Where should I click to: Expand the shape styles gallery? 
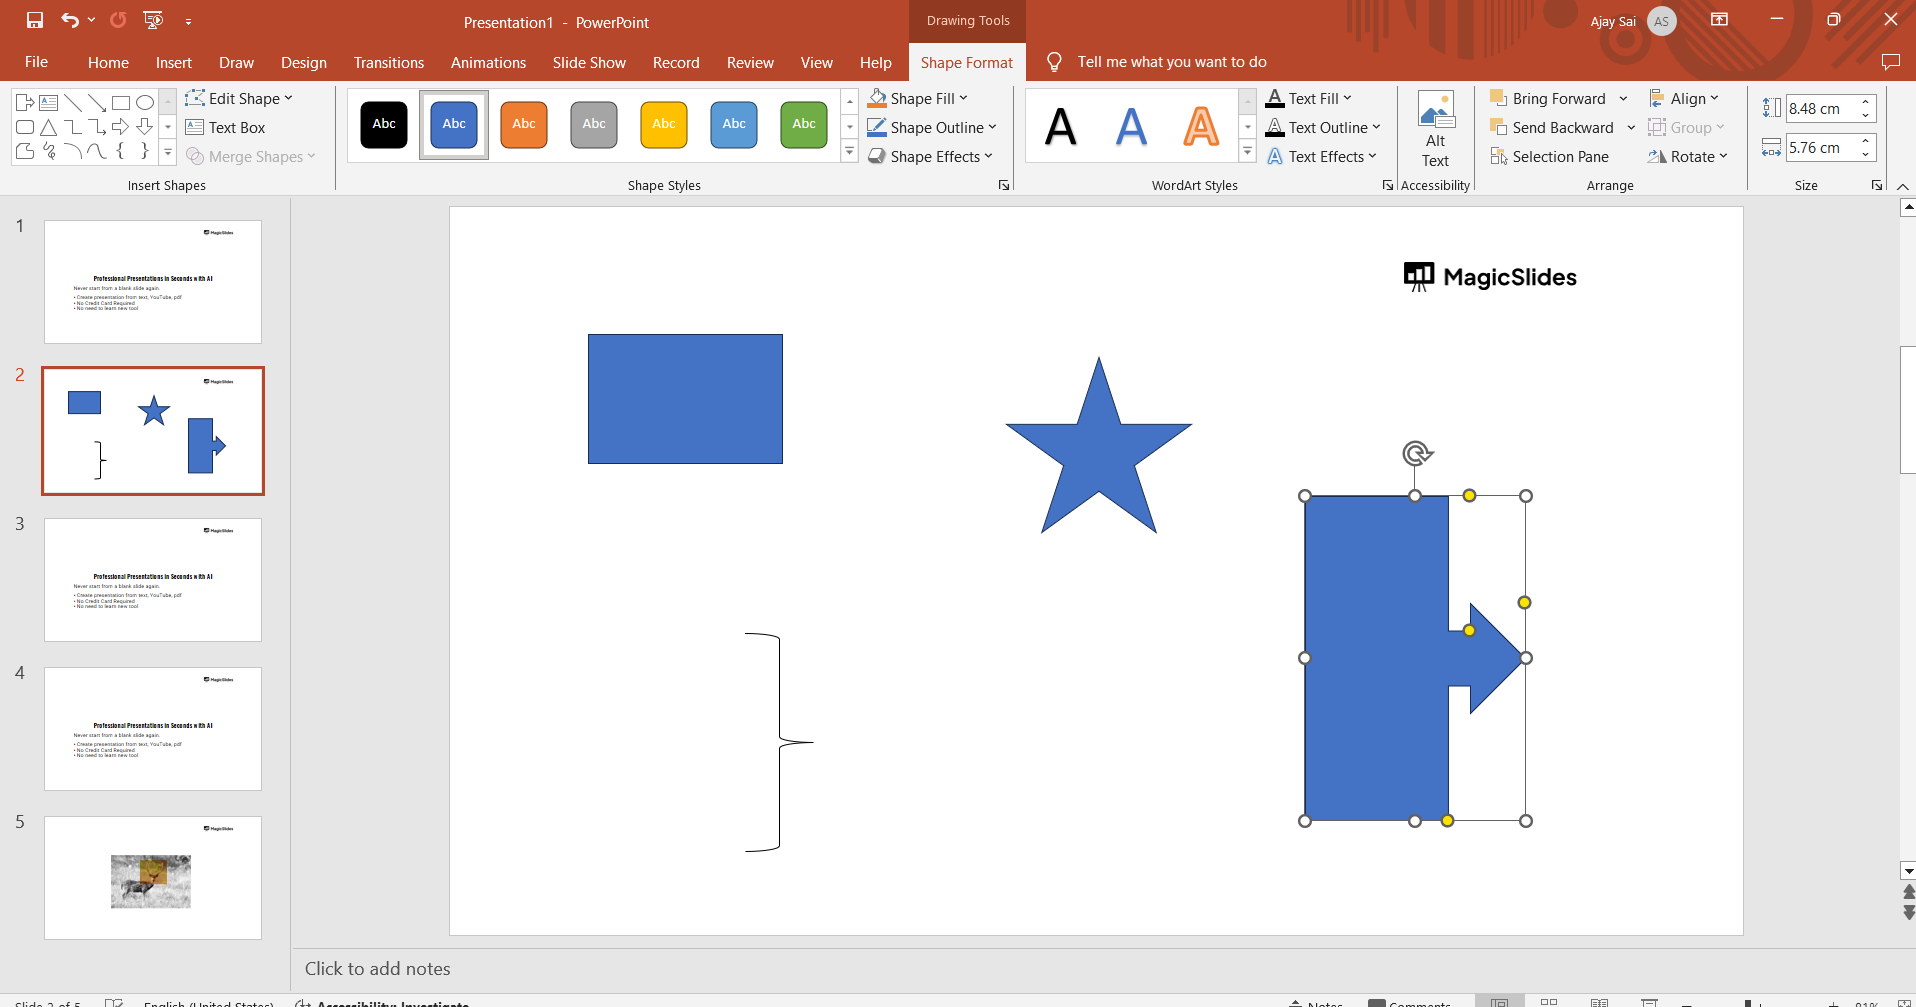(x=849, y=152)
